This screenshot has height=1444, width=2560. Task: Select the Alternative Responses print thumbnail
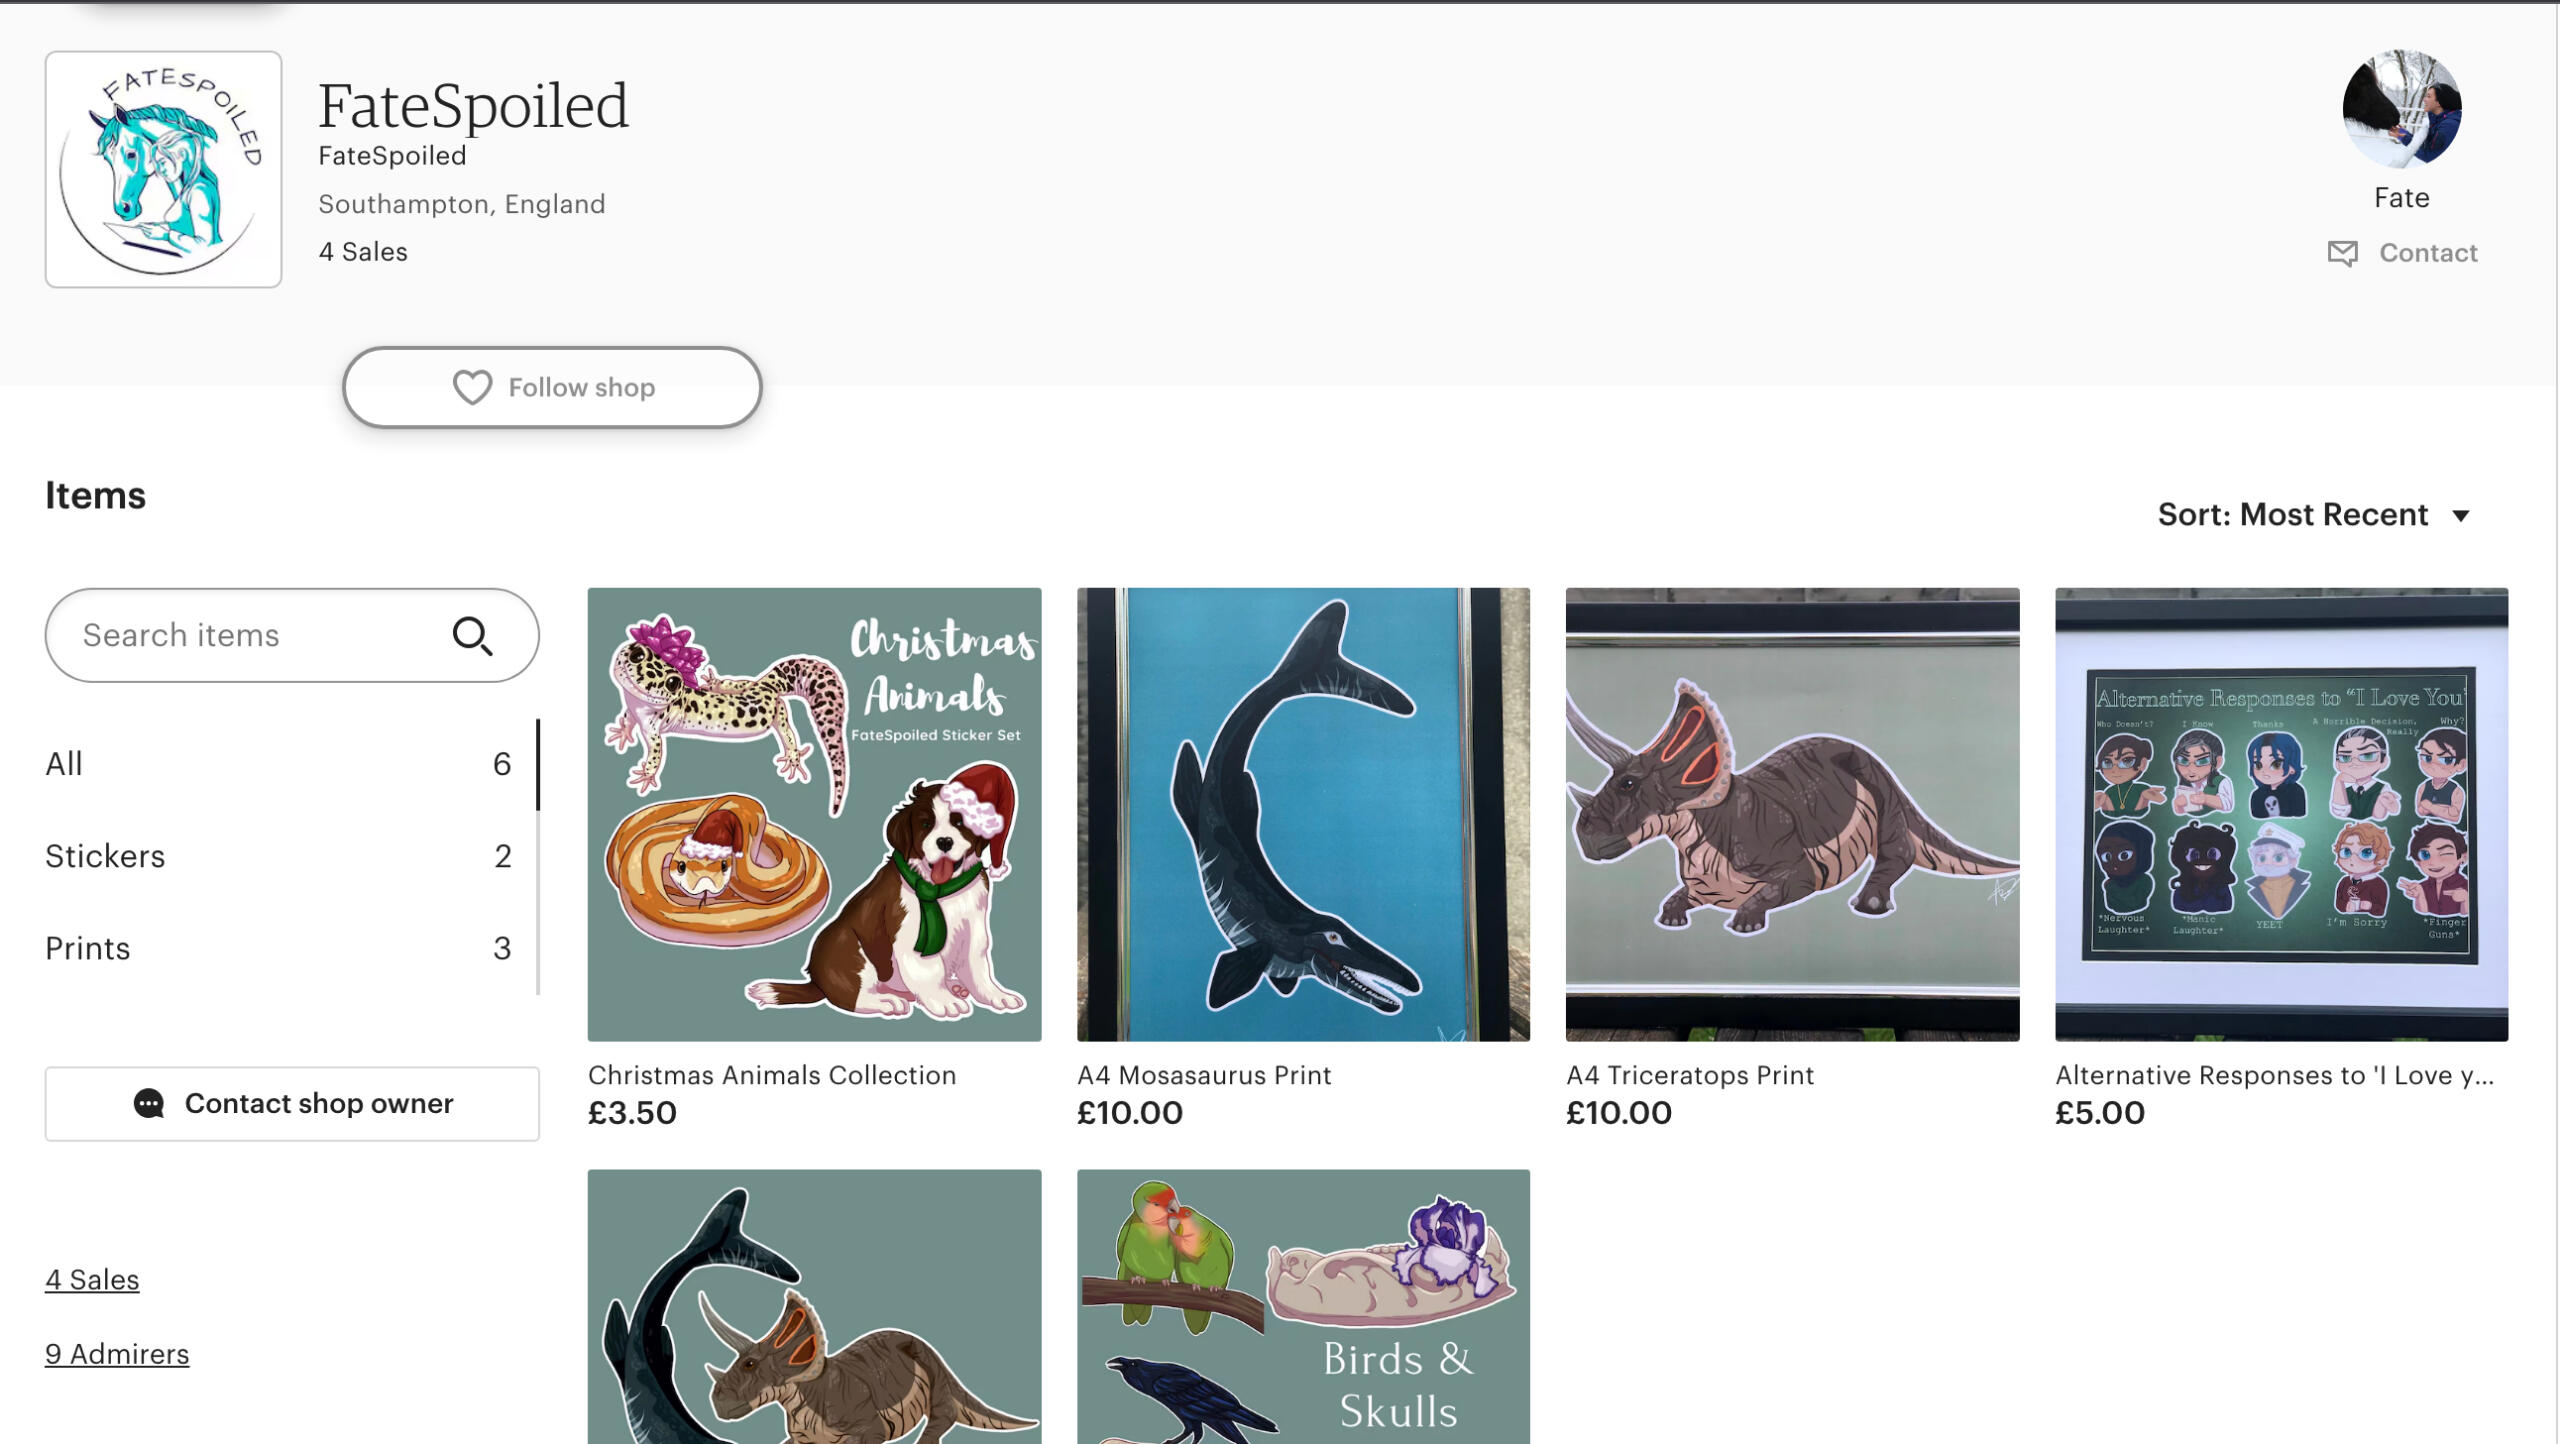point(2281,814)
